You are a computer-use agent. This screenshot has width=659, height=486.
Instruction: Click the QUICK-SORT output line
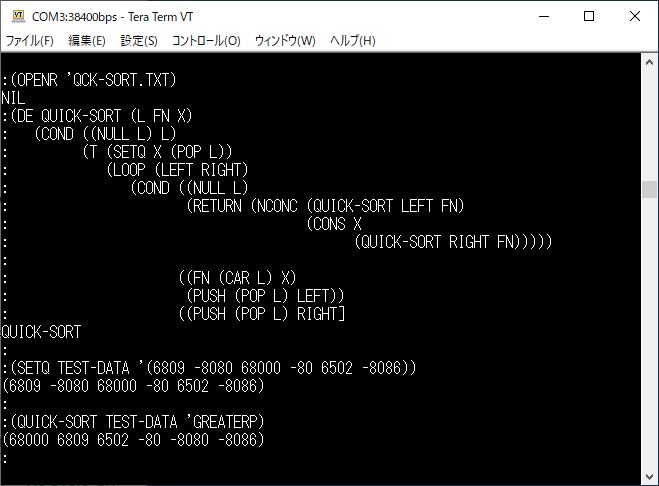pyautogui.click(x=41, y=332)
